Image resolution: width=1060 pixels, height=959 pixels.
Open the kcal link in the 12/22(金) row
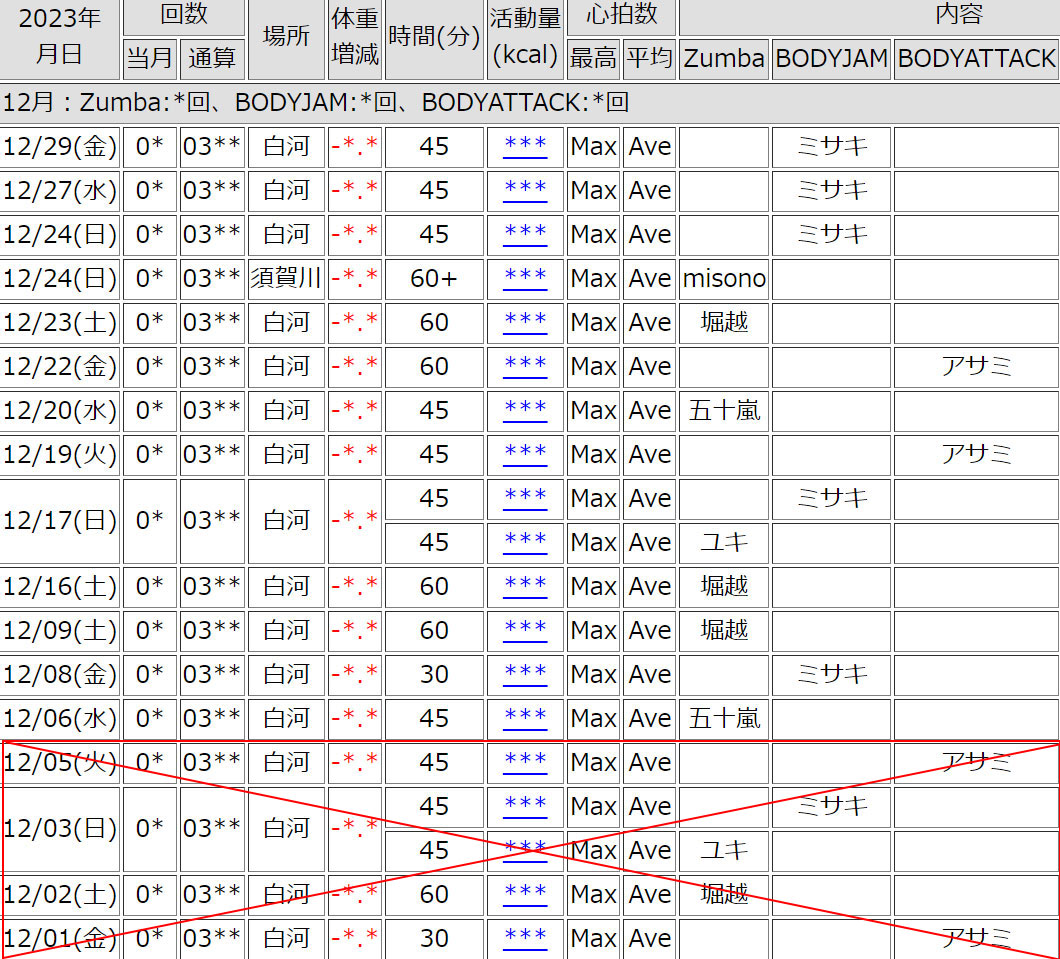(x=525, y=366)
